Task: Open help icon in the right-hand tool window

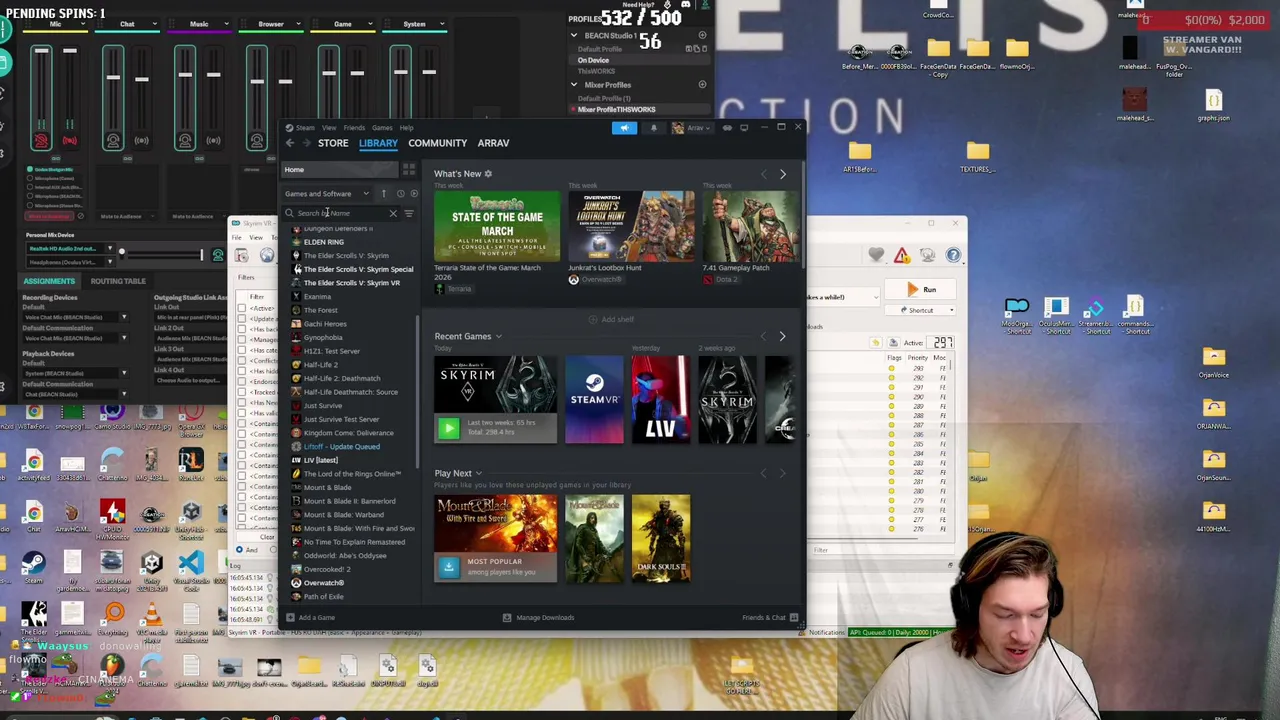Action: [953, 256]
